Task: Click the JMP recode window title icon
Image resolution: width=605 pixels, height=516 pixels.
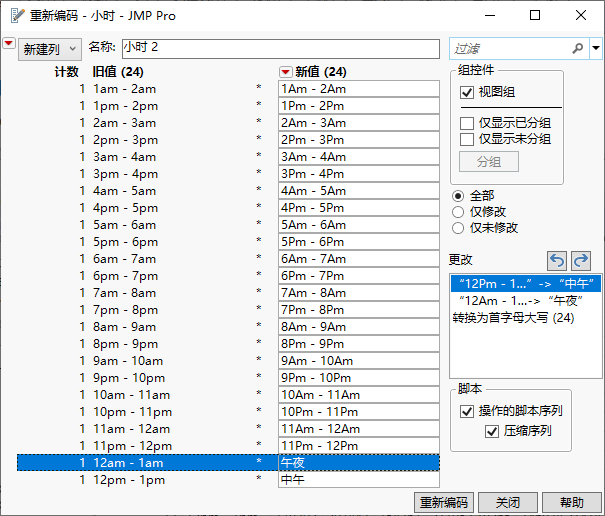Action: pos(17,15)
